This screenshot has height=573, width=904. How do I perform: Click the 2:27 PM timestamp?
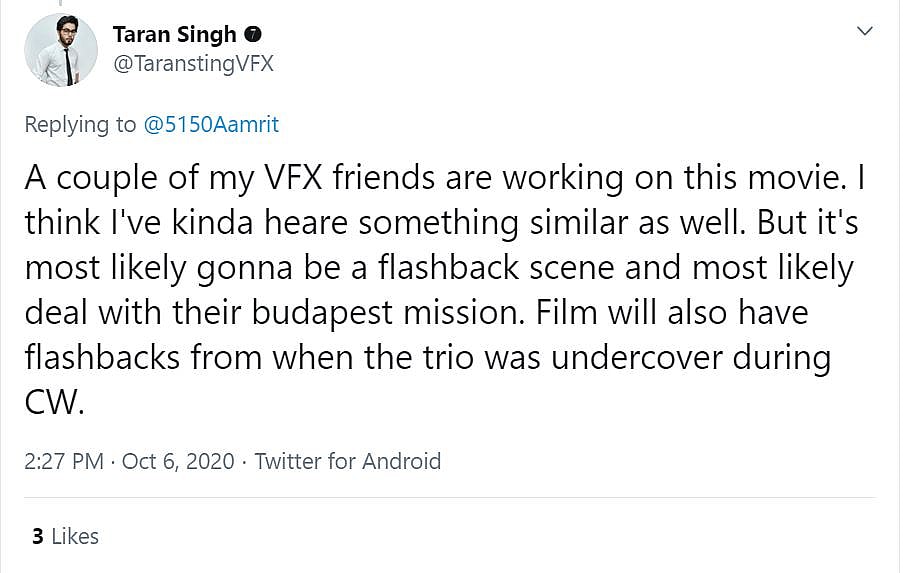tap(64, 461)
